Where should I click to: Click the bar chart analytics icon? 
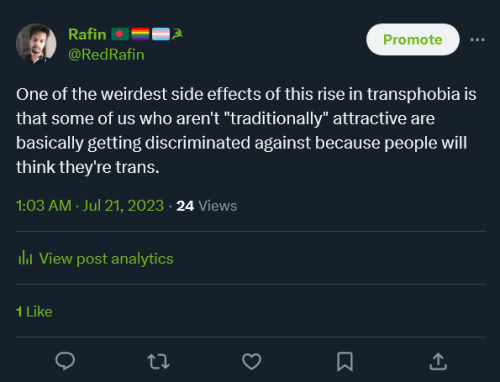25,258
